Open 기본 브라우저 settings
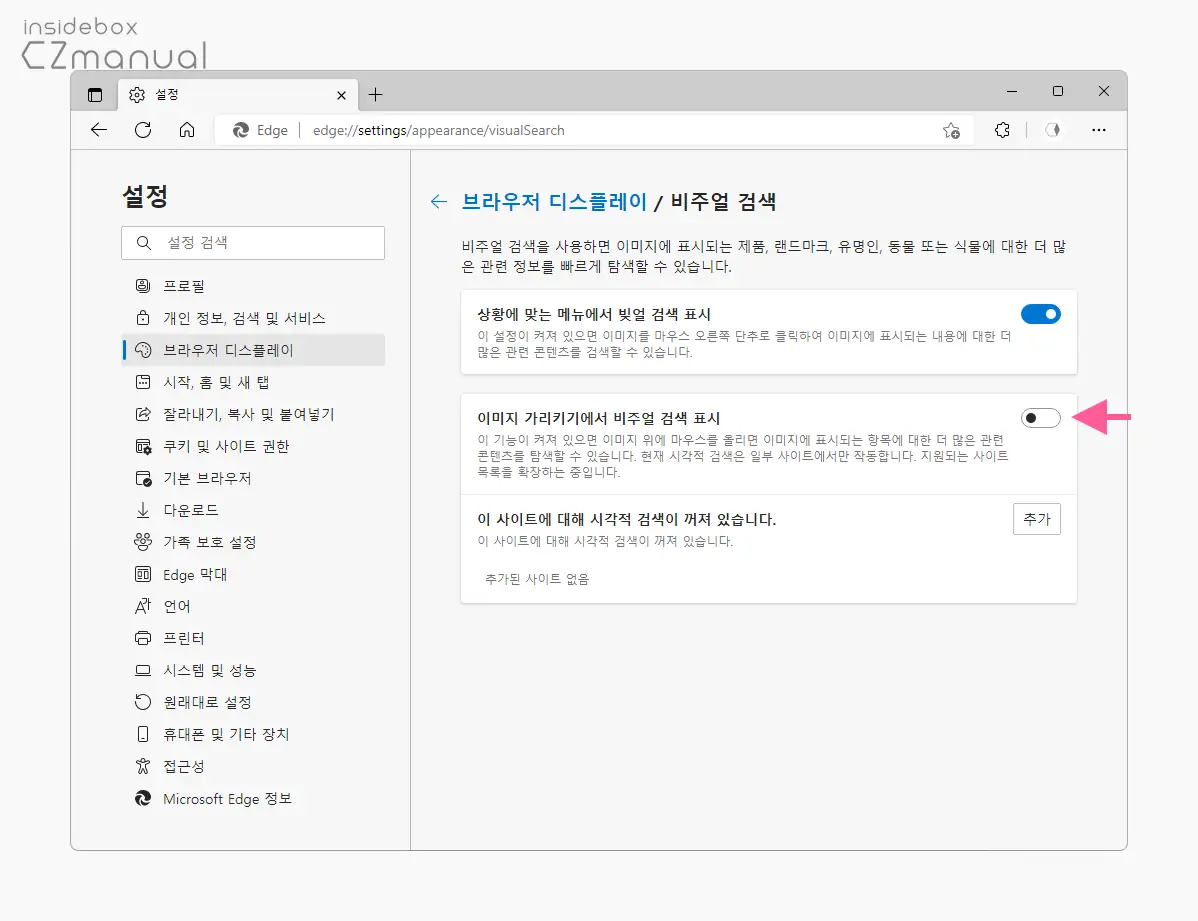This screenshot has width=1198, height=921. point(253,478)
